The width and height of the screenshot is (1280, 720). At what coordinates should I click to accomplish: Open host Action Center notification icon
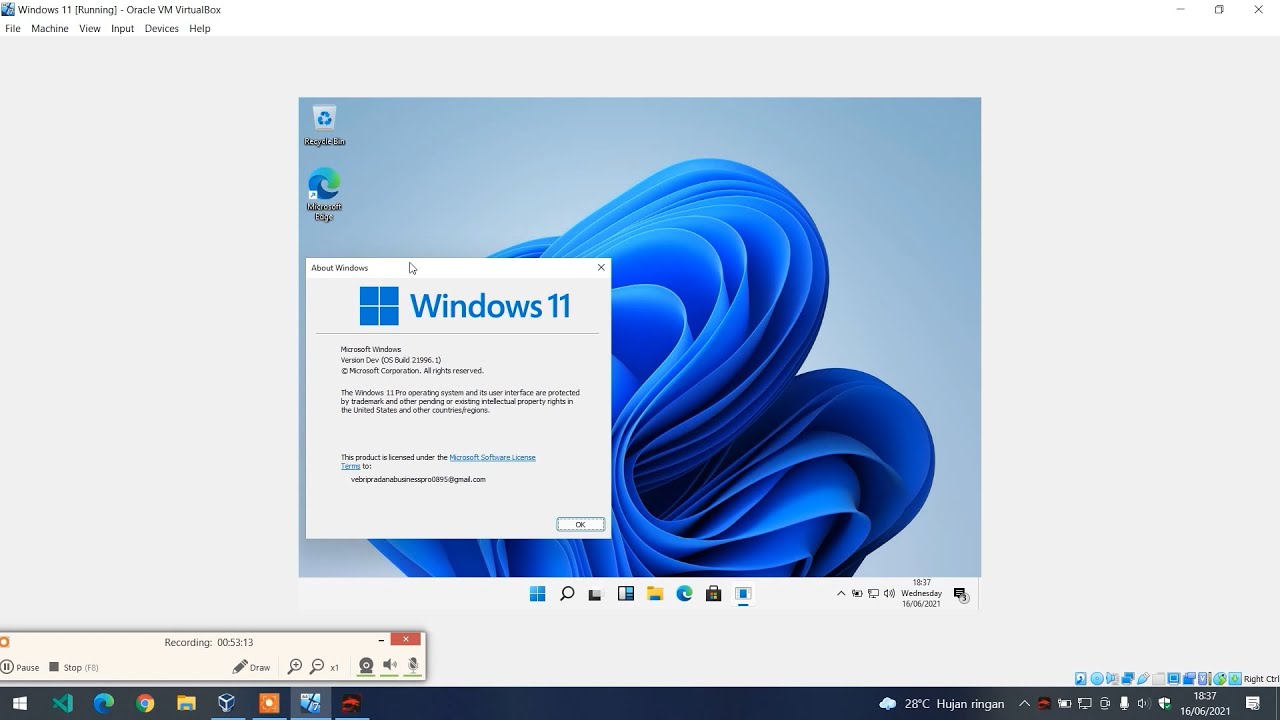pyautogui.click(x=1253, y=703)
